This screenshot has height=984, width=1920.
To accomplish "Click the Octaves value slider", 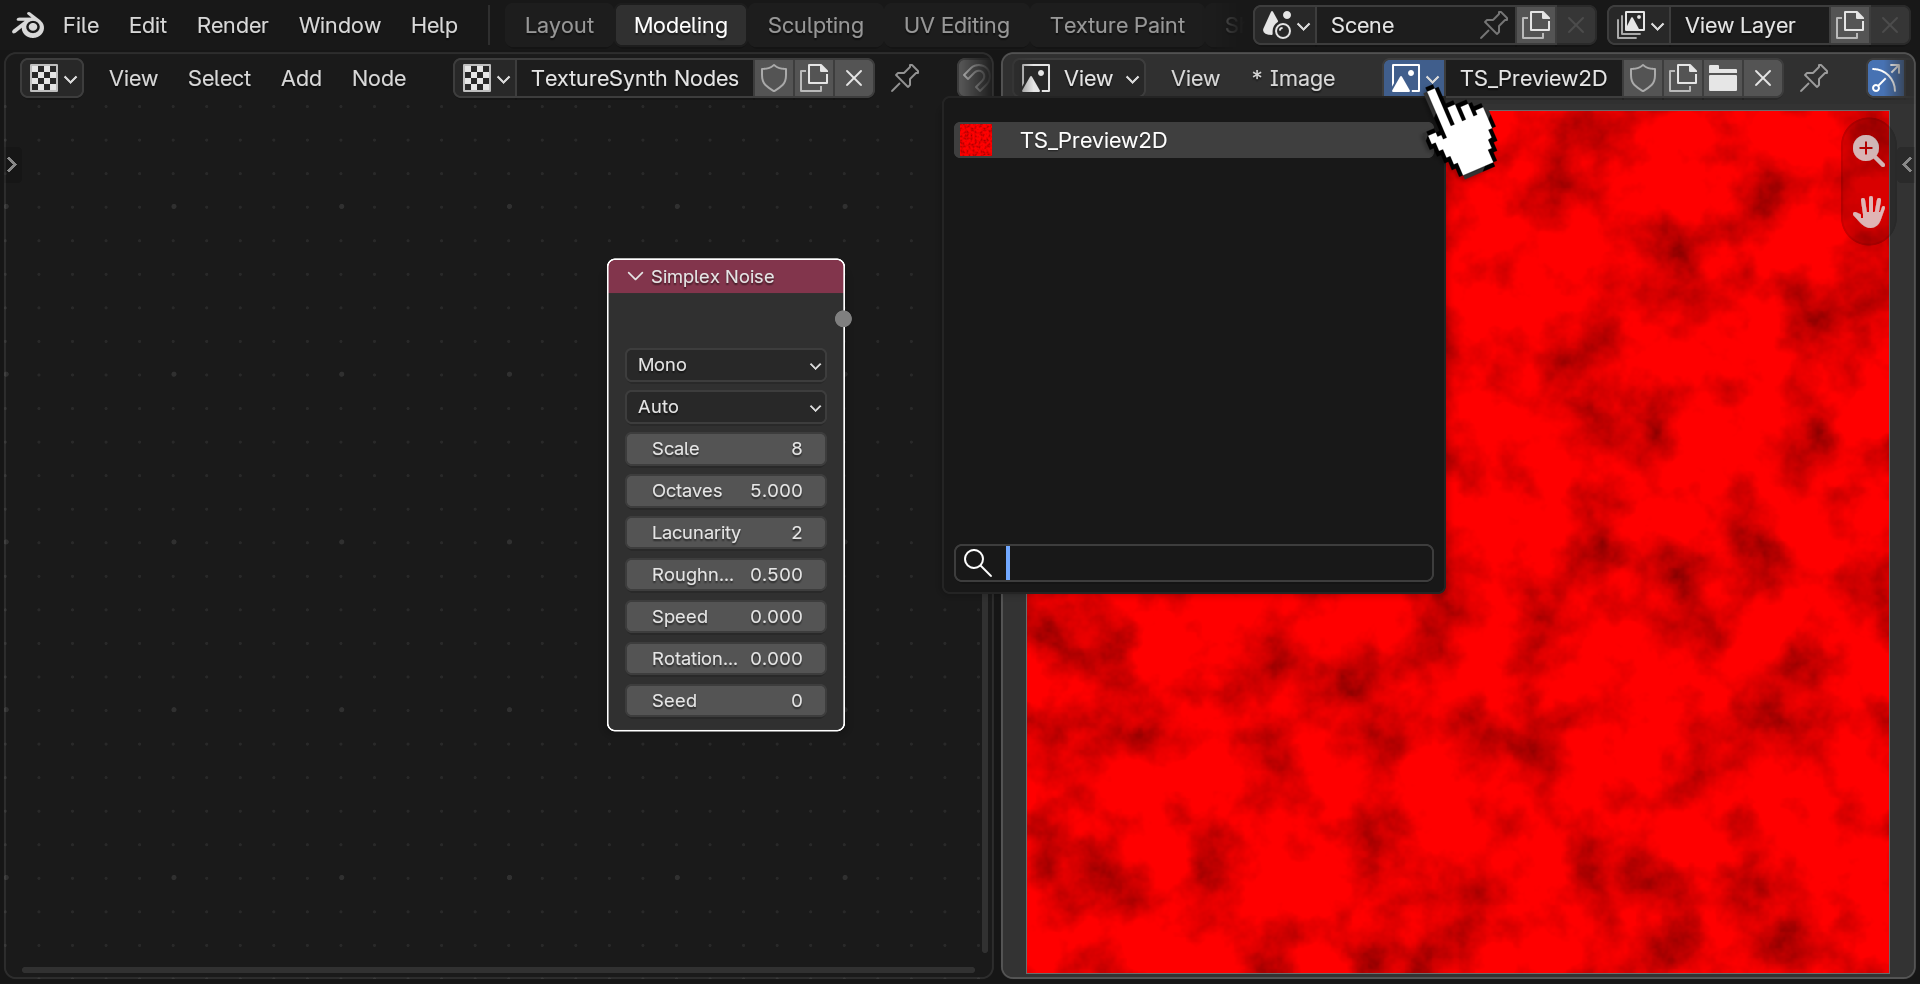I will (x=726, y=491).
